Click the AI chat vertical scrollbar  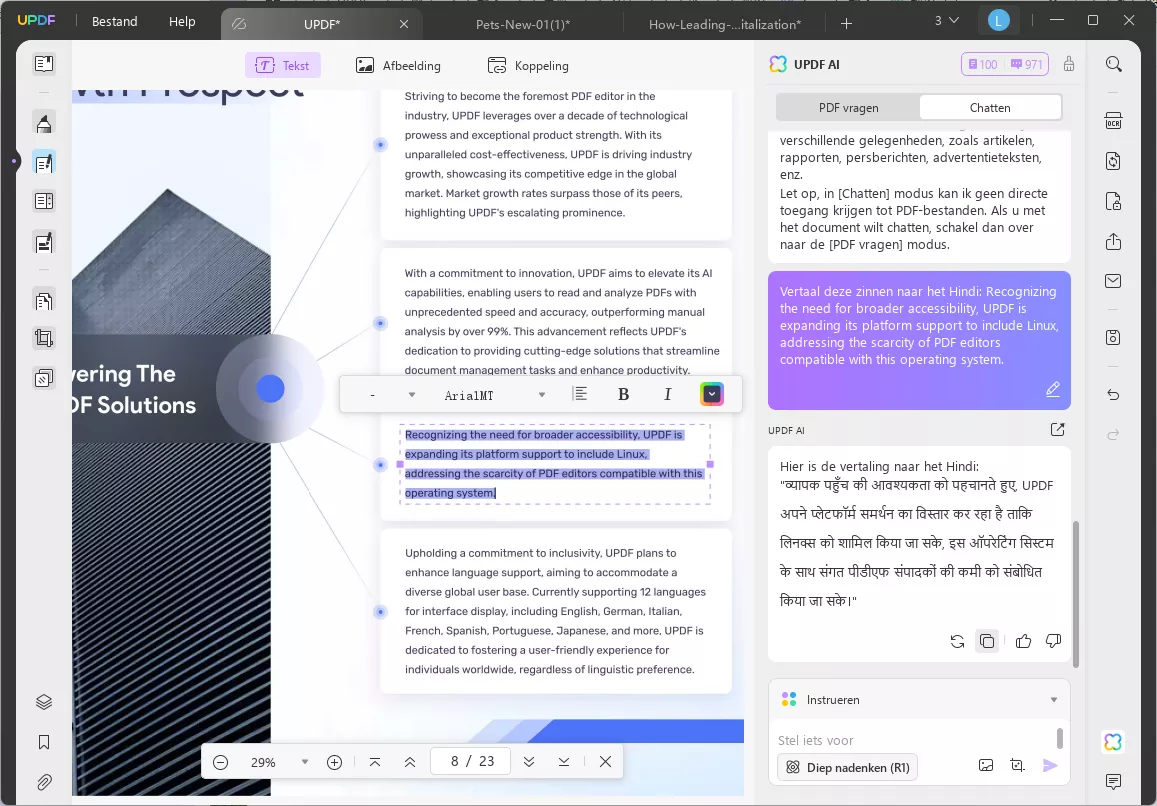pos(1075,593)
